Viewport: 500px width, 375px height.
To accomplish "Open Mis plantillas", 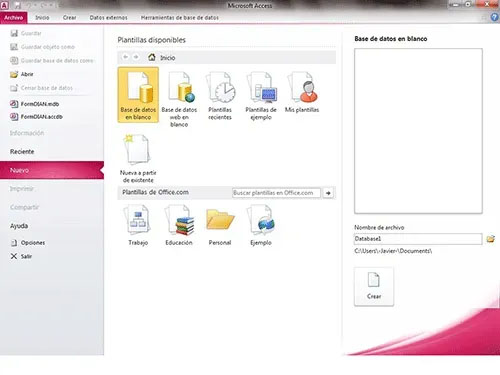I will [302, 92].
